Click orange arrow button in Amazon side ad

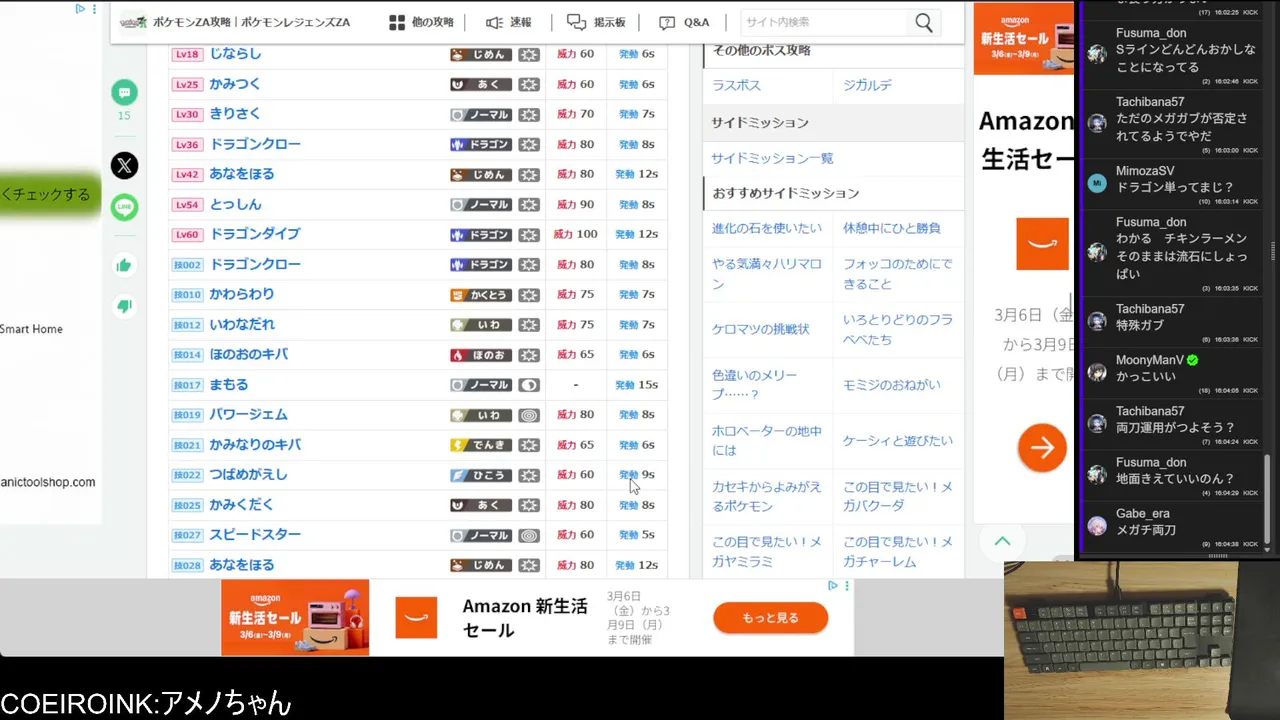pyautogui.click(x=1042, y=447)
